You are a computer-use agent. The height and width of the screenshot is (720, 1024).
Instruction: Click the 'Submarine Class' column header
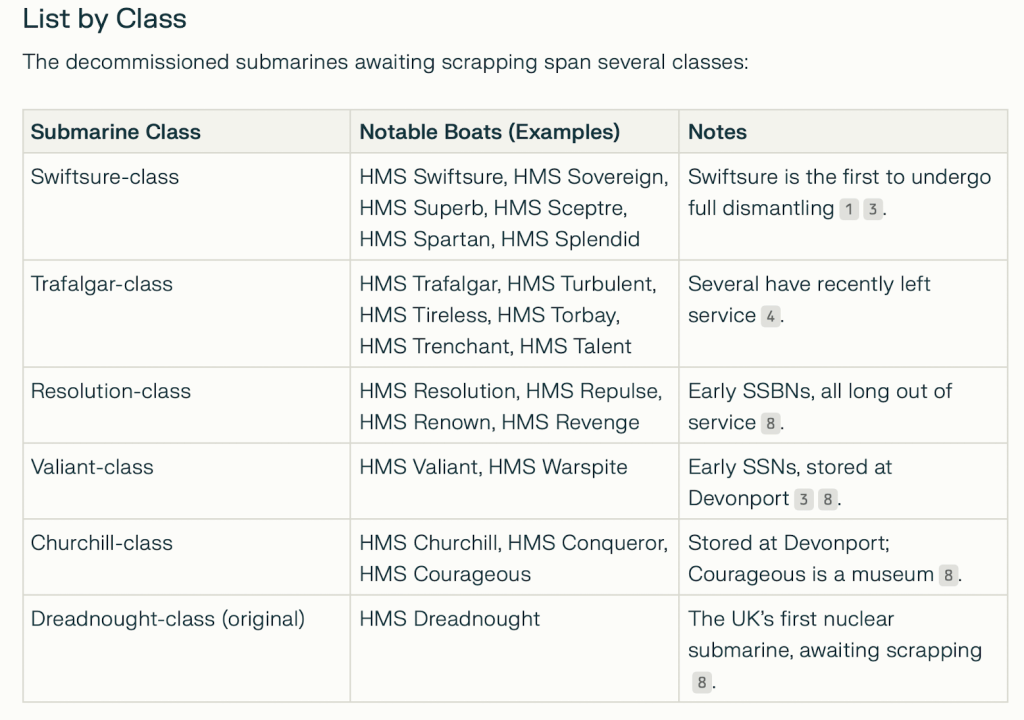[116, 132]
